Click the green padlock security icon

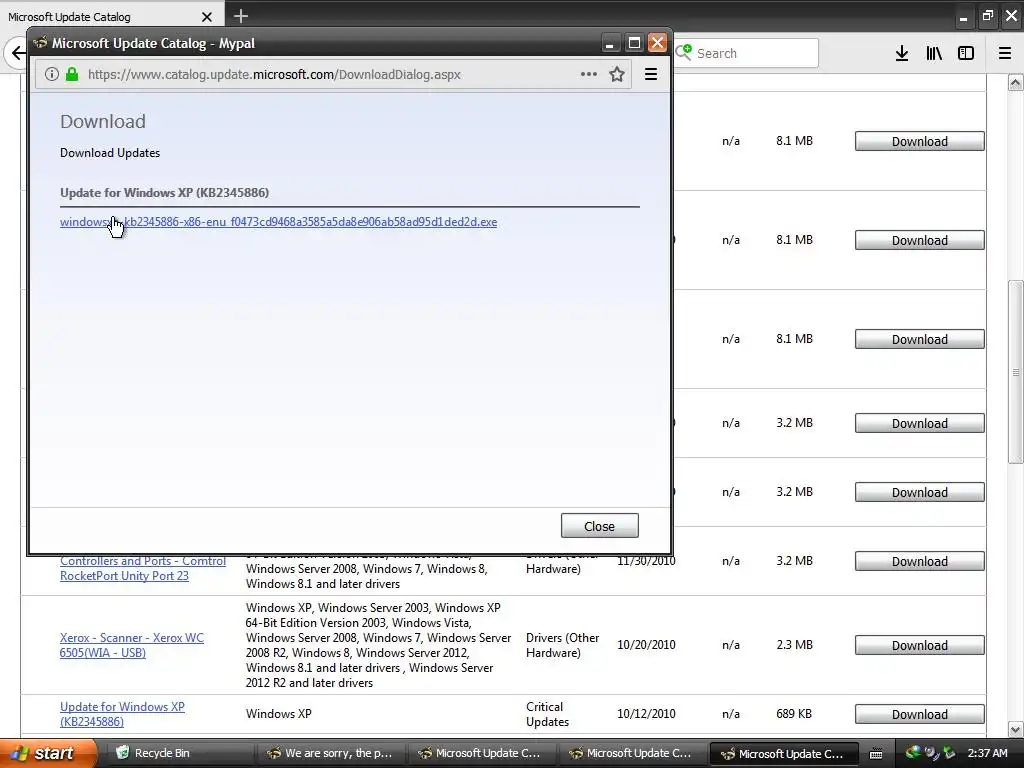[x=72, y=74]
